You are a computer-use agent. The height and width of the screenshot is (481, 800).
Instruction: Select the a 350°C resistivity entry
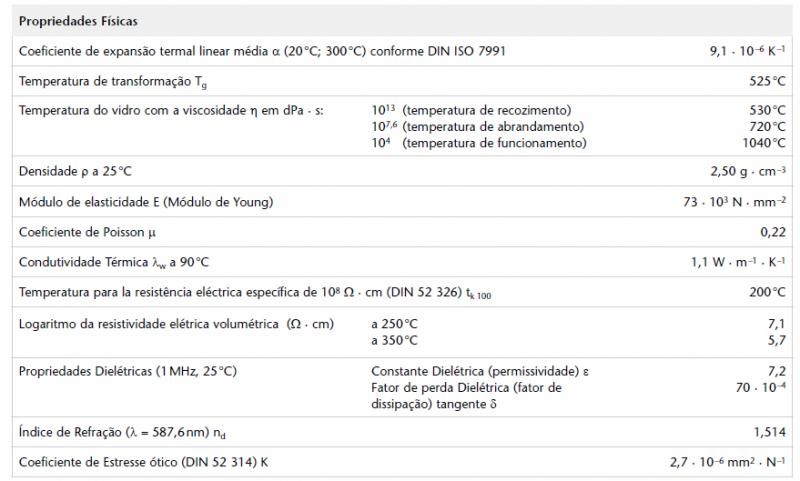pyautogui.click(x=394, y=340)
